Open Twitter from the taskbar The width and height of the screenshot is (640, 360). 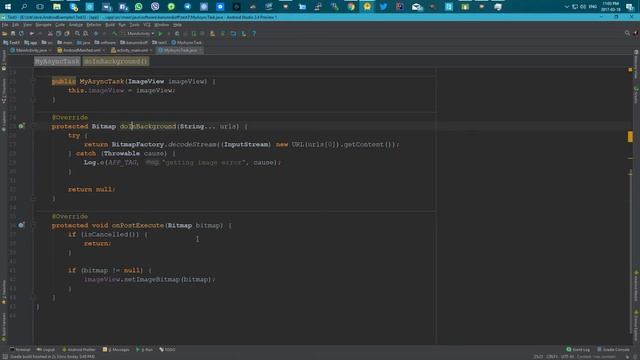383,7
